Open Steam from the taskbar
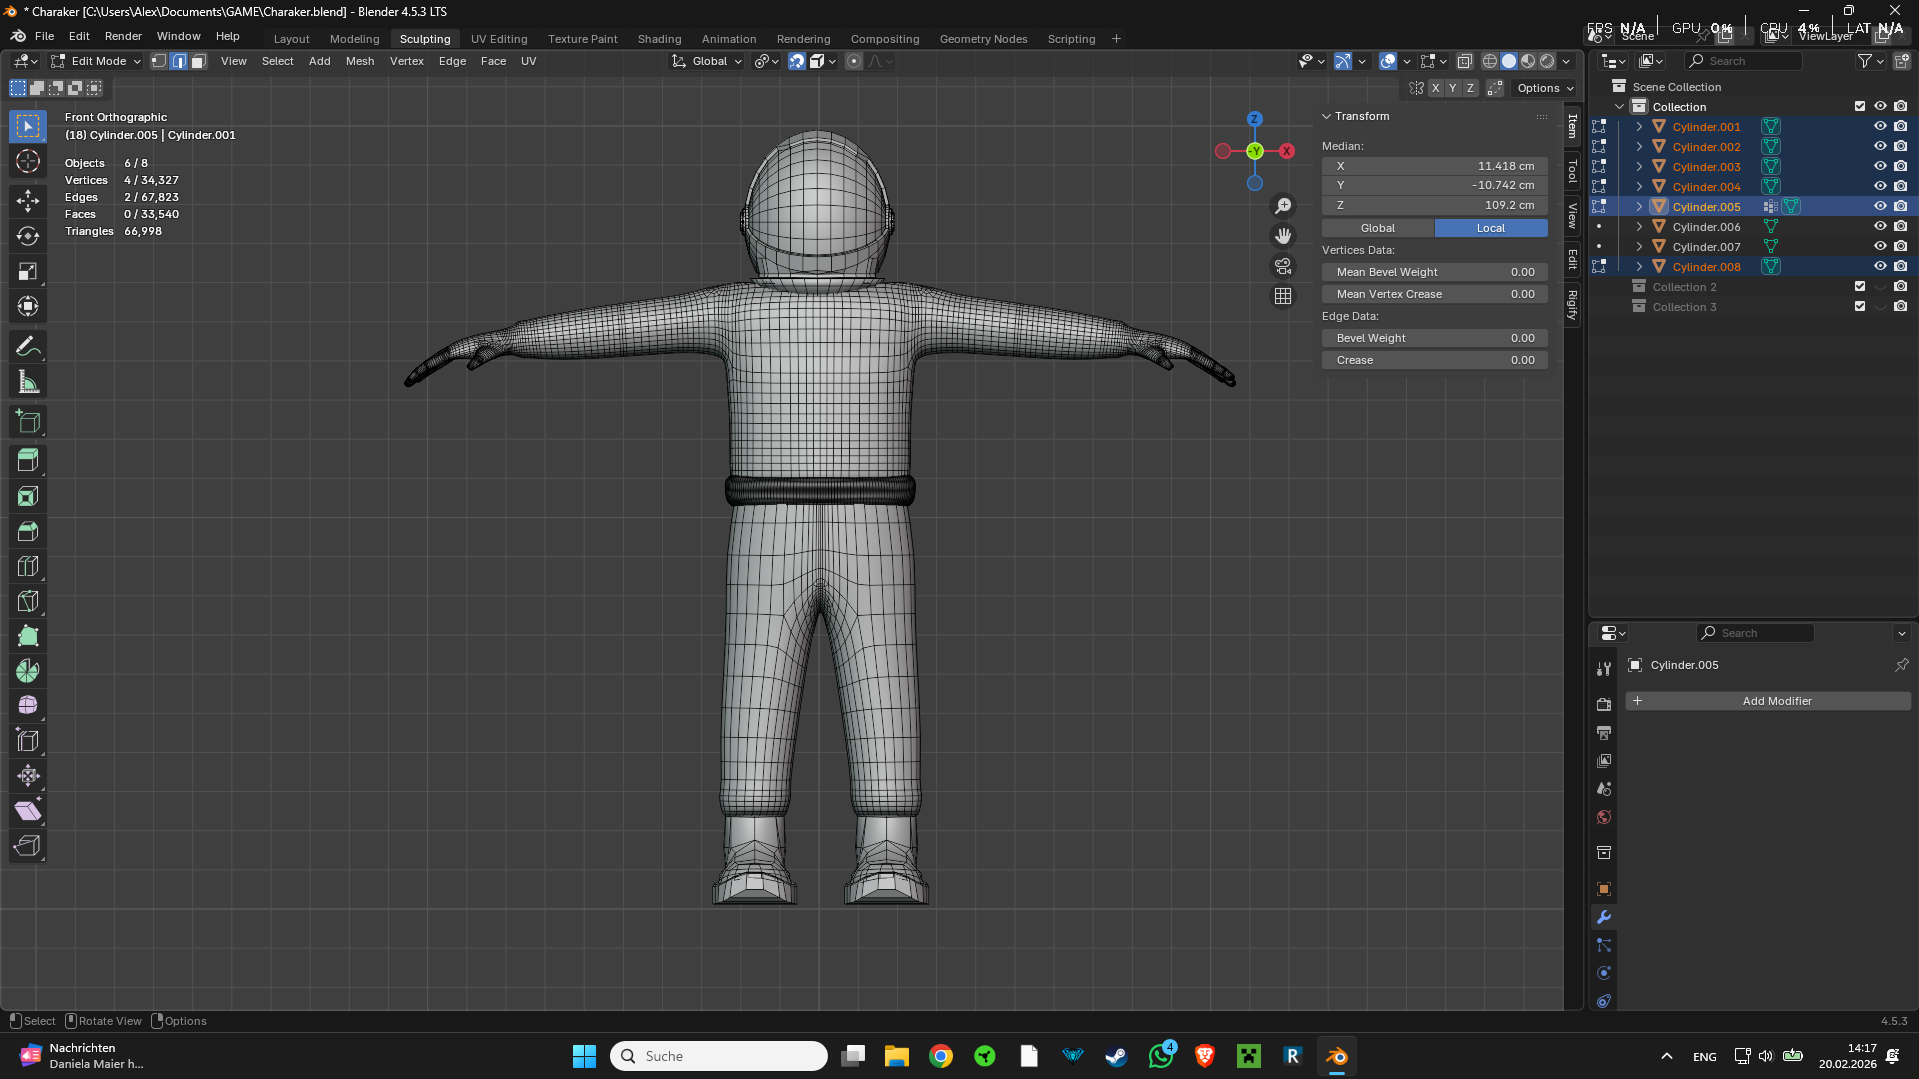This screenshot has width=1919, height=1079. click(1117, 1056)
